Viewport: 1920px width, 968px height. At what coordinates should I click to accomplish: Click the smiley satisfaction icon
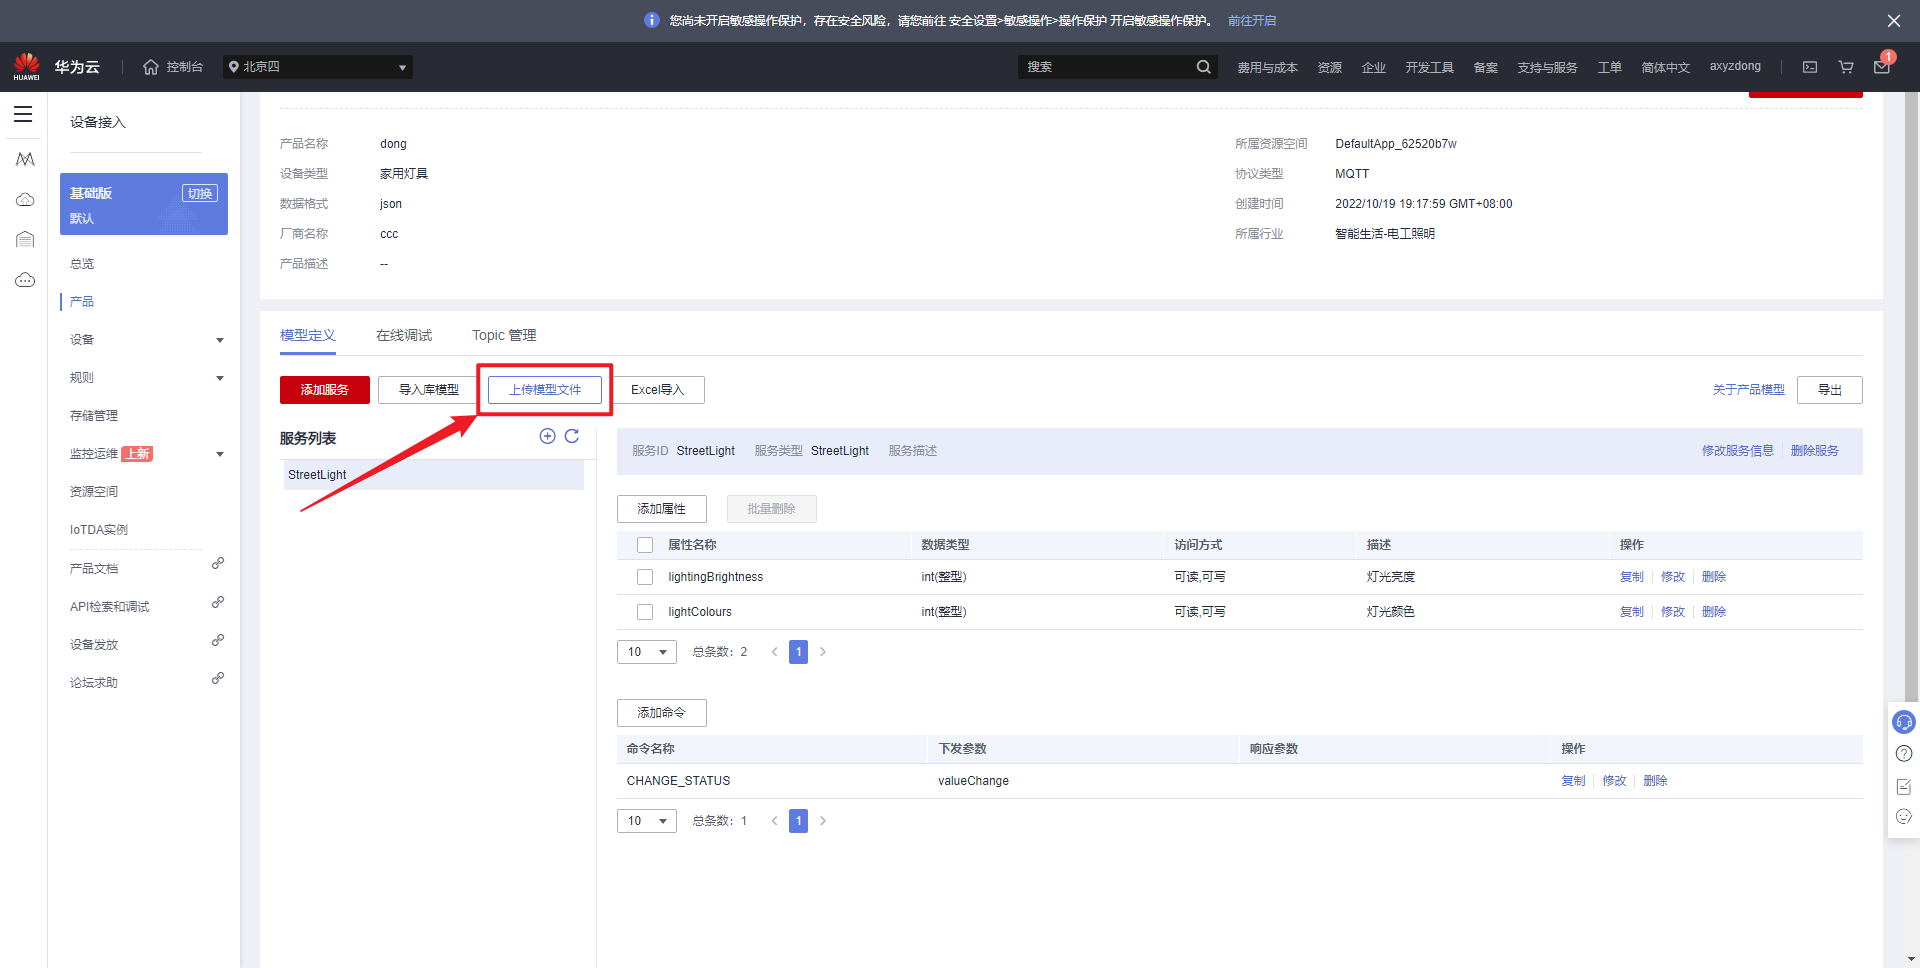coord(1904,817)
